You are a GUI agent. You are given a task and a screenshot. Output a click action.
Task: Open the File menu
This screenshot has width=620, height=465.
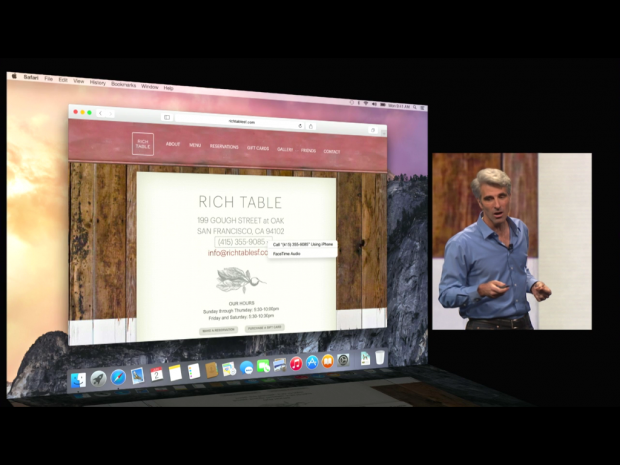pyautogui.click(x=48, y=79)
